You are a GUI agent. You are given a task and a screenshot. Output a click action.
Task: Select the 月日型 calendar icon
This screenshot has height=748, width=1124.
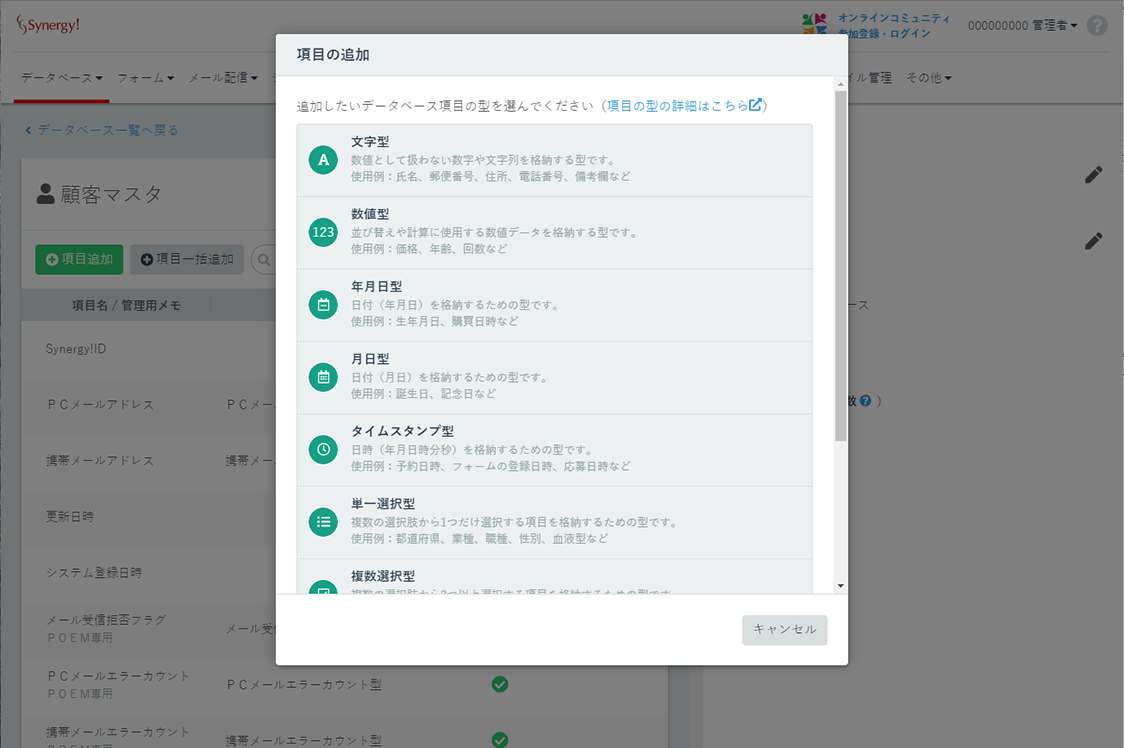(x=323, y=377)
